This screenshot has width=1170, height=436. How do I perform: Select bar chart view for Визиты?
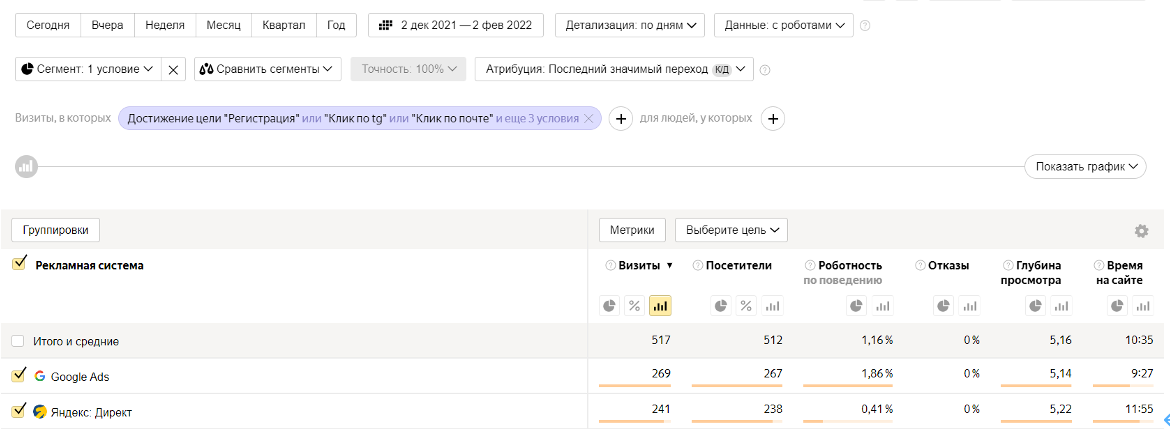click(660, 305)
